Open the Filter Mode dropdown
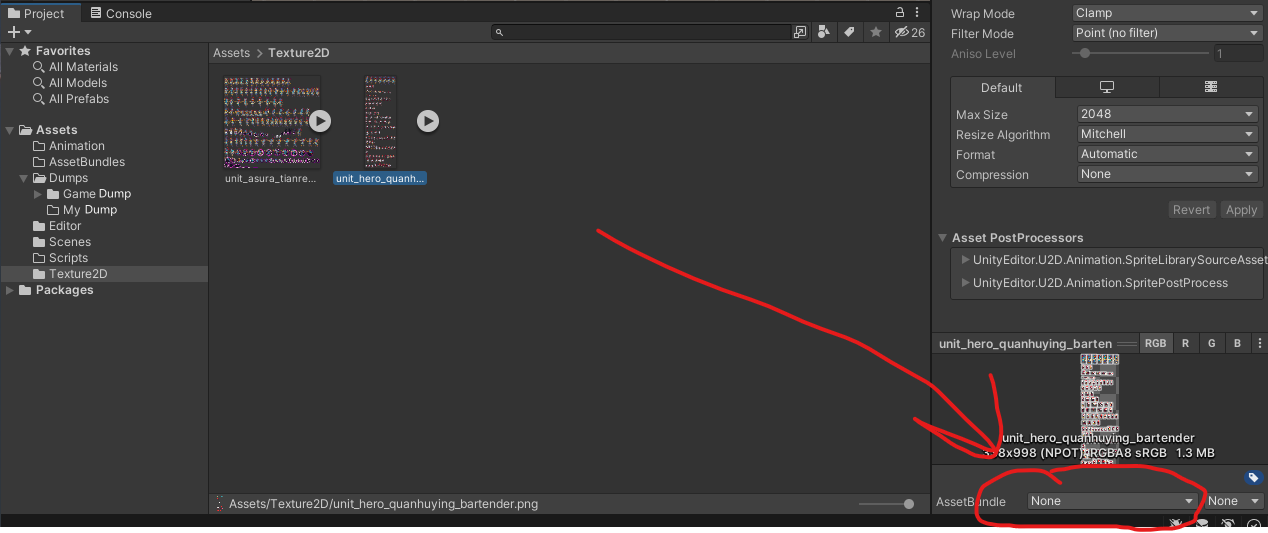Screen dimensions: 1268x533 (x=1166, y=33)
